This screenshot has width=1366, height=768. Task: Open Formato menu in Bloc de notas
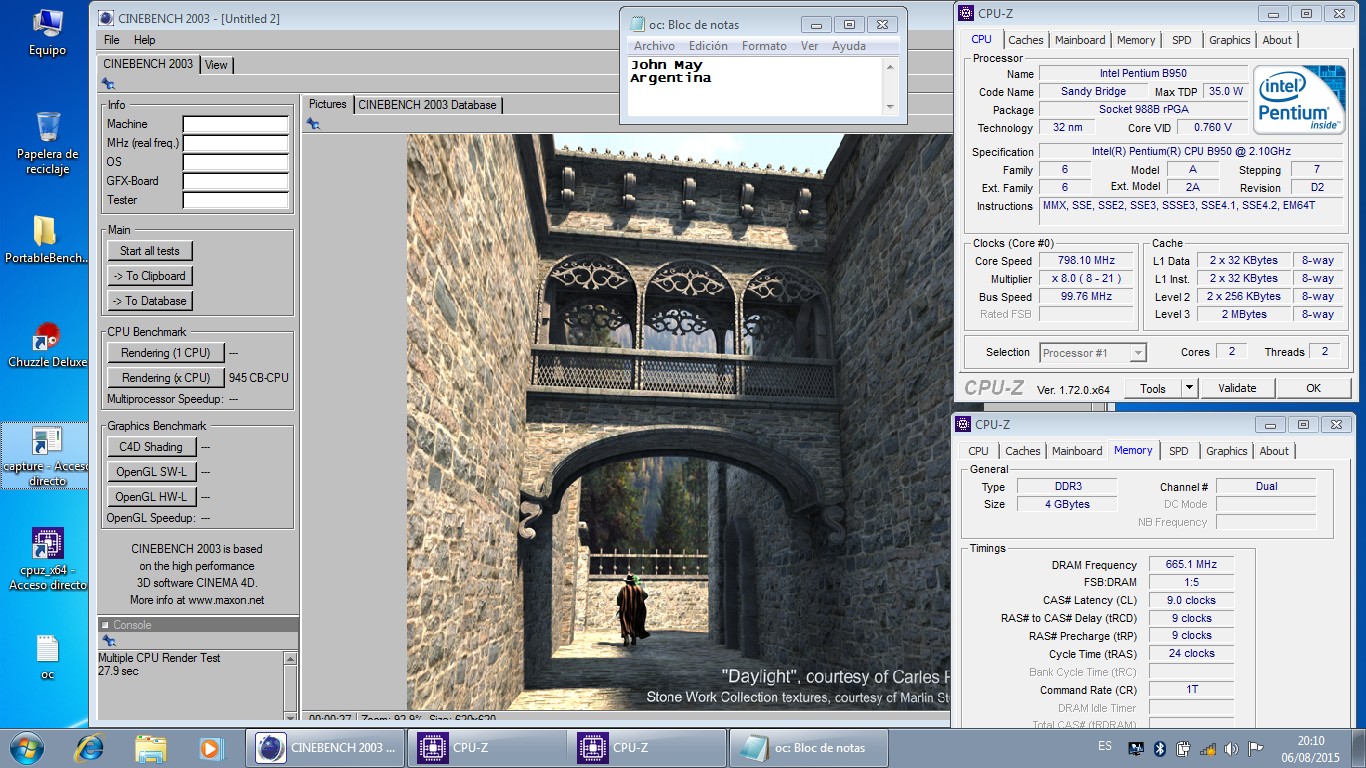764,46
